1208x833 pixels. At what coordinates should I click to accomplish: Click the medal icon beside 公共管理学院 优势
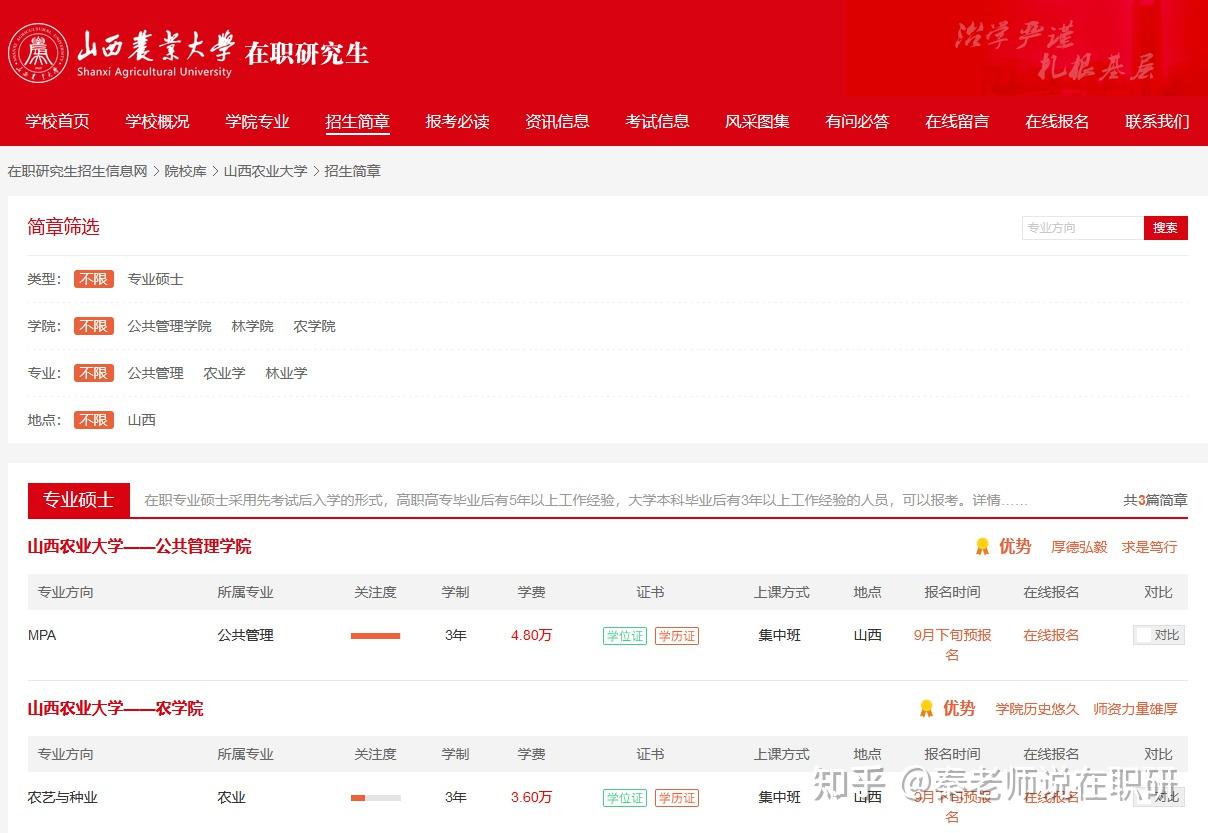982,547
